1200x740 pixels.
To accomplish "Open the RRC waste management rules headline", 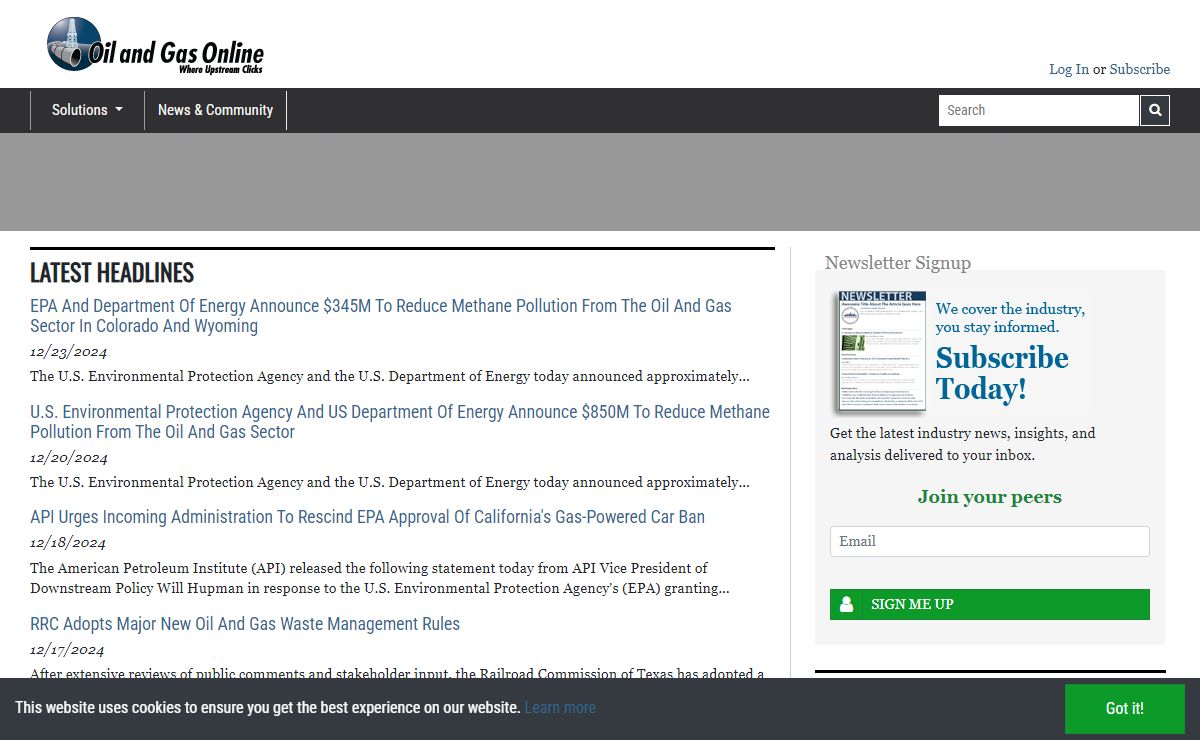I will 245,624.
